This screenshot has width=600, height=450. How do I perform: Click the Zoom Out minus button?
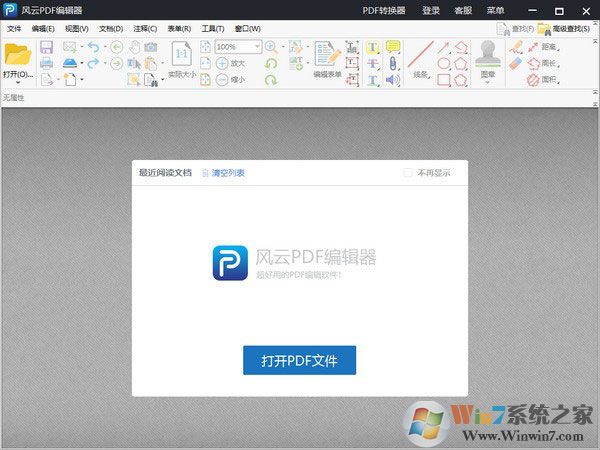(222, 80)
